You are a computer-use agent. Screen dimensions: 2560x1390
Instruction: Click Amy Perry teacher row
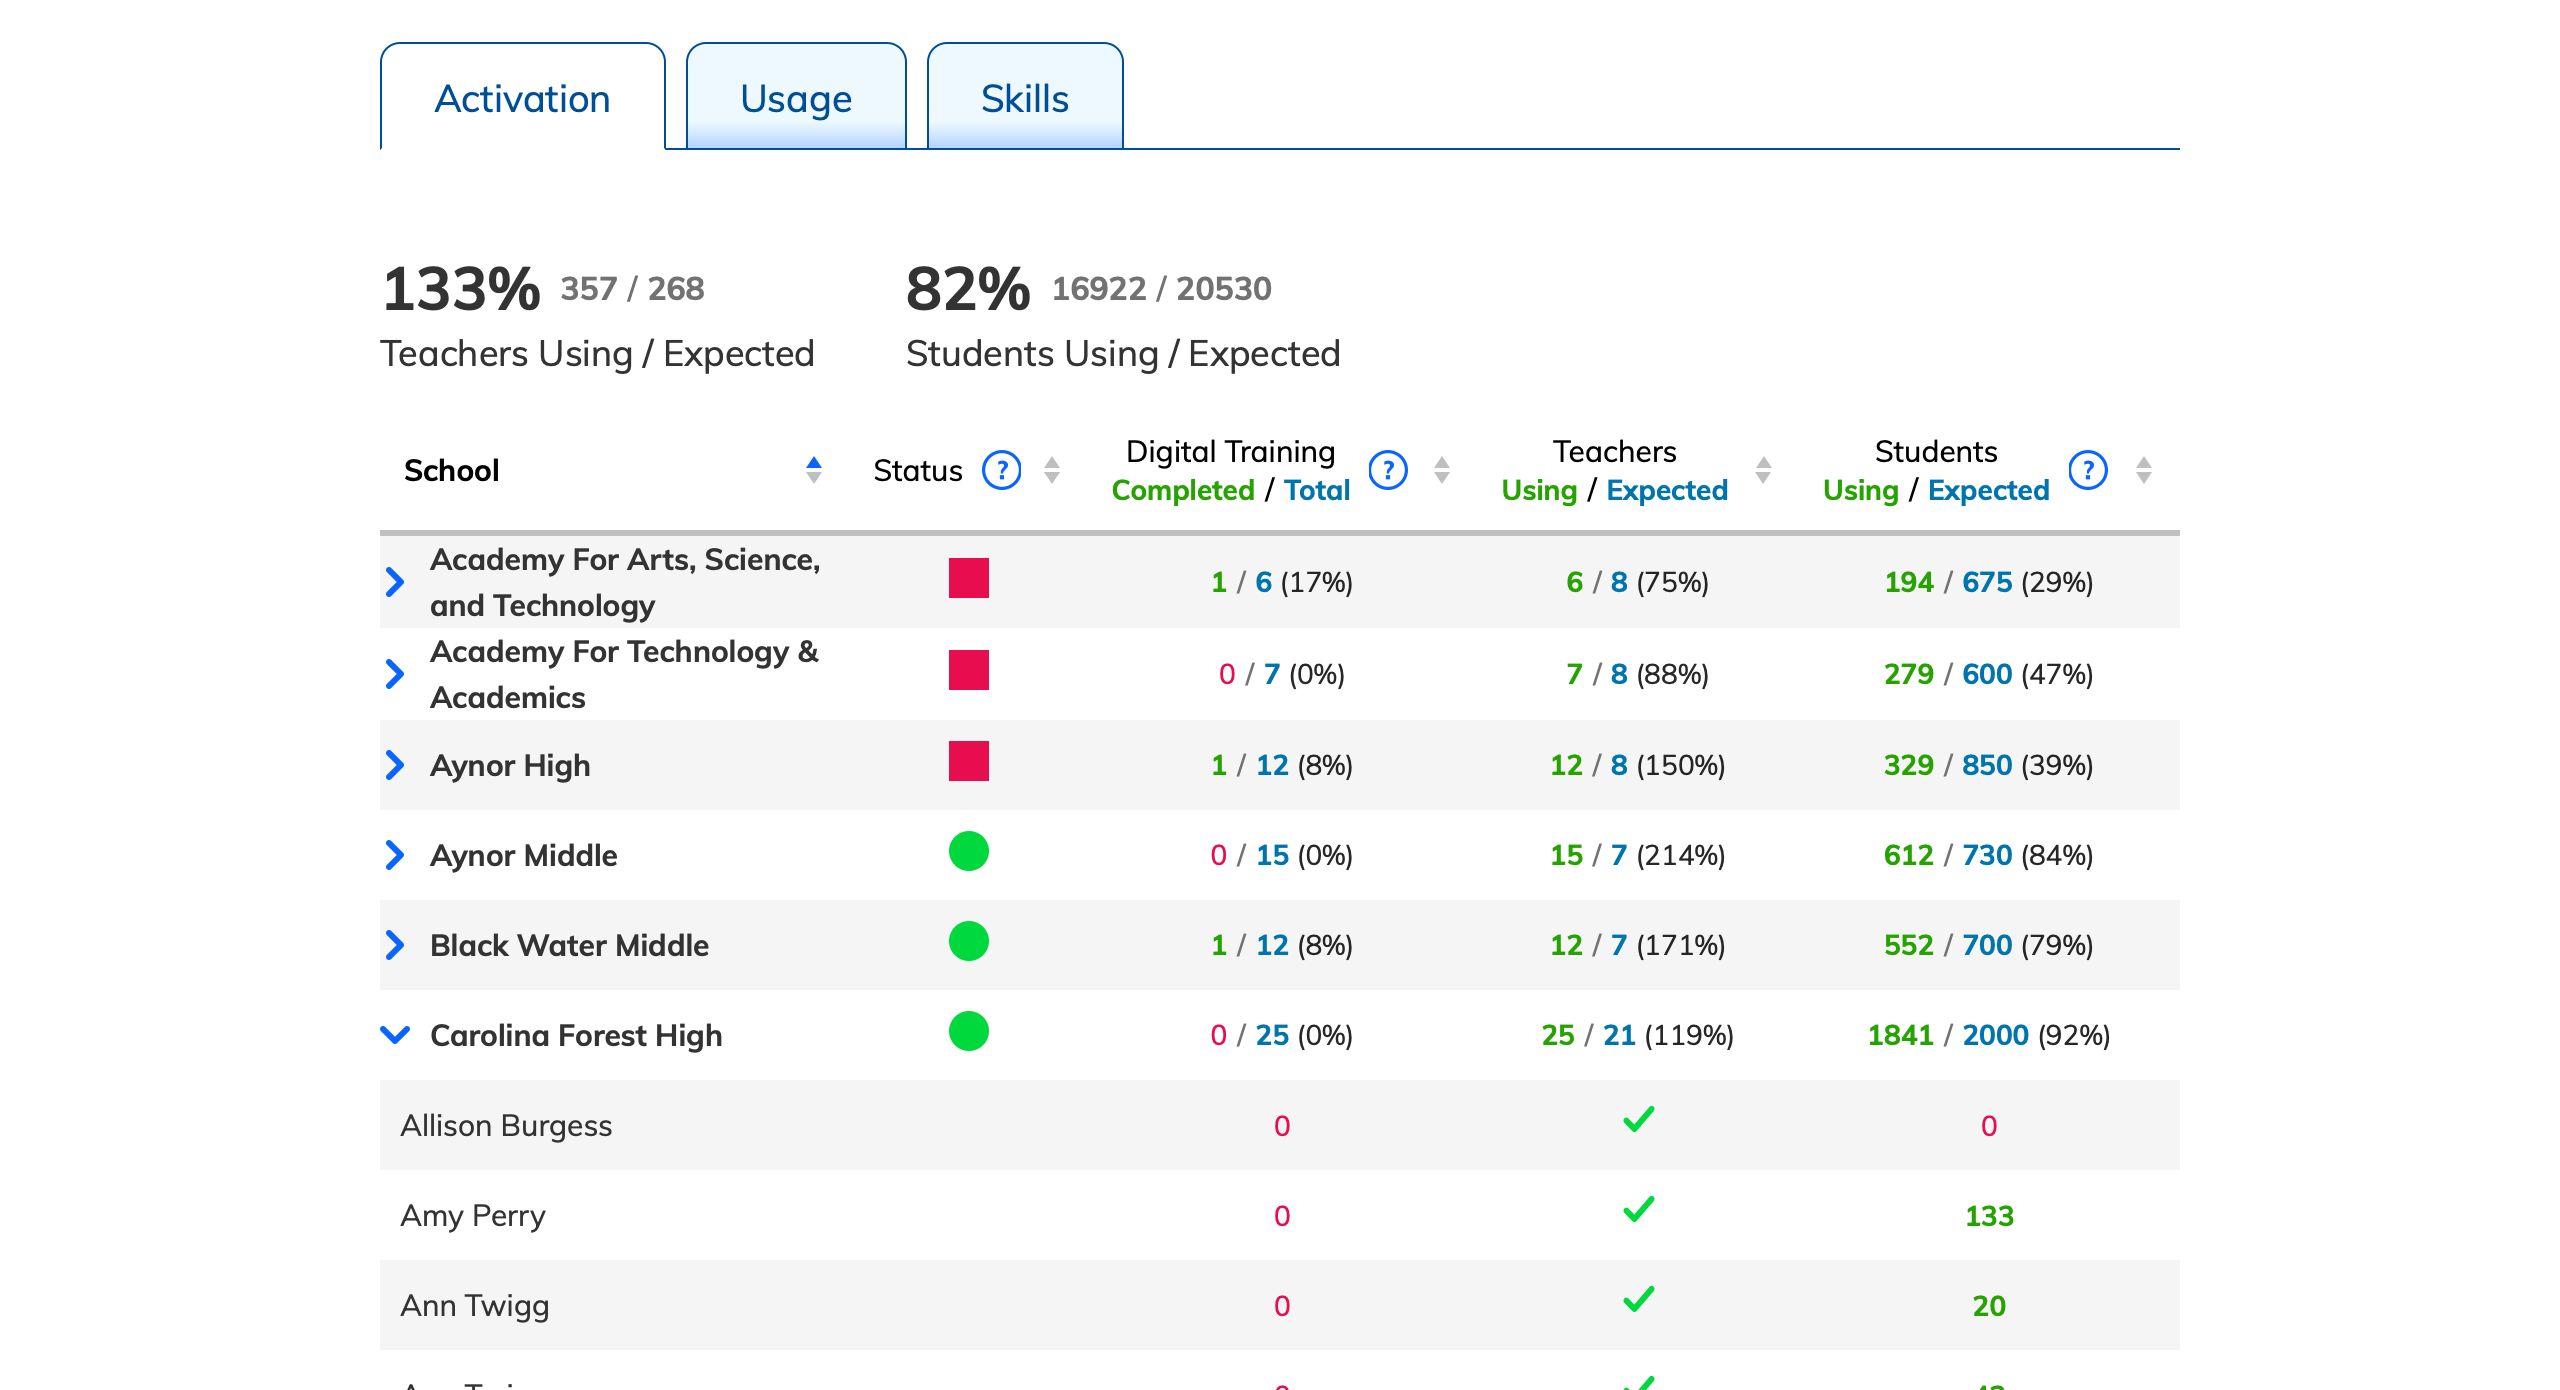click(x=473, y=1215)
